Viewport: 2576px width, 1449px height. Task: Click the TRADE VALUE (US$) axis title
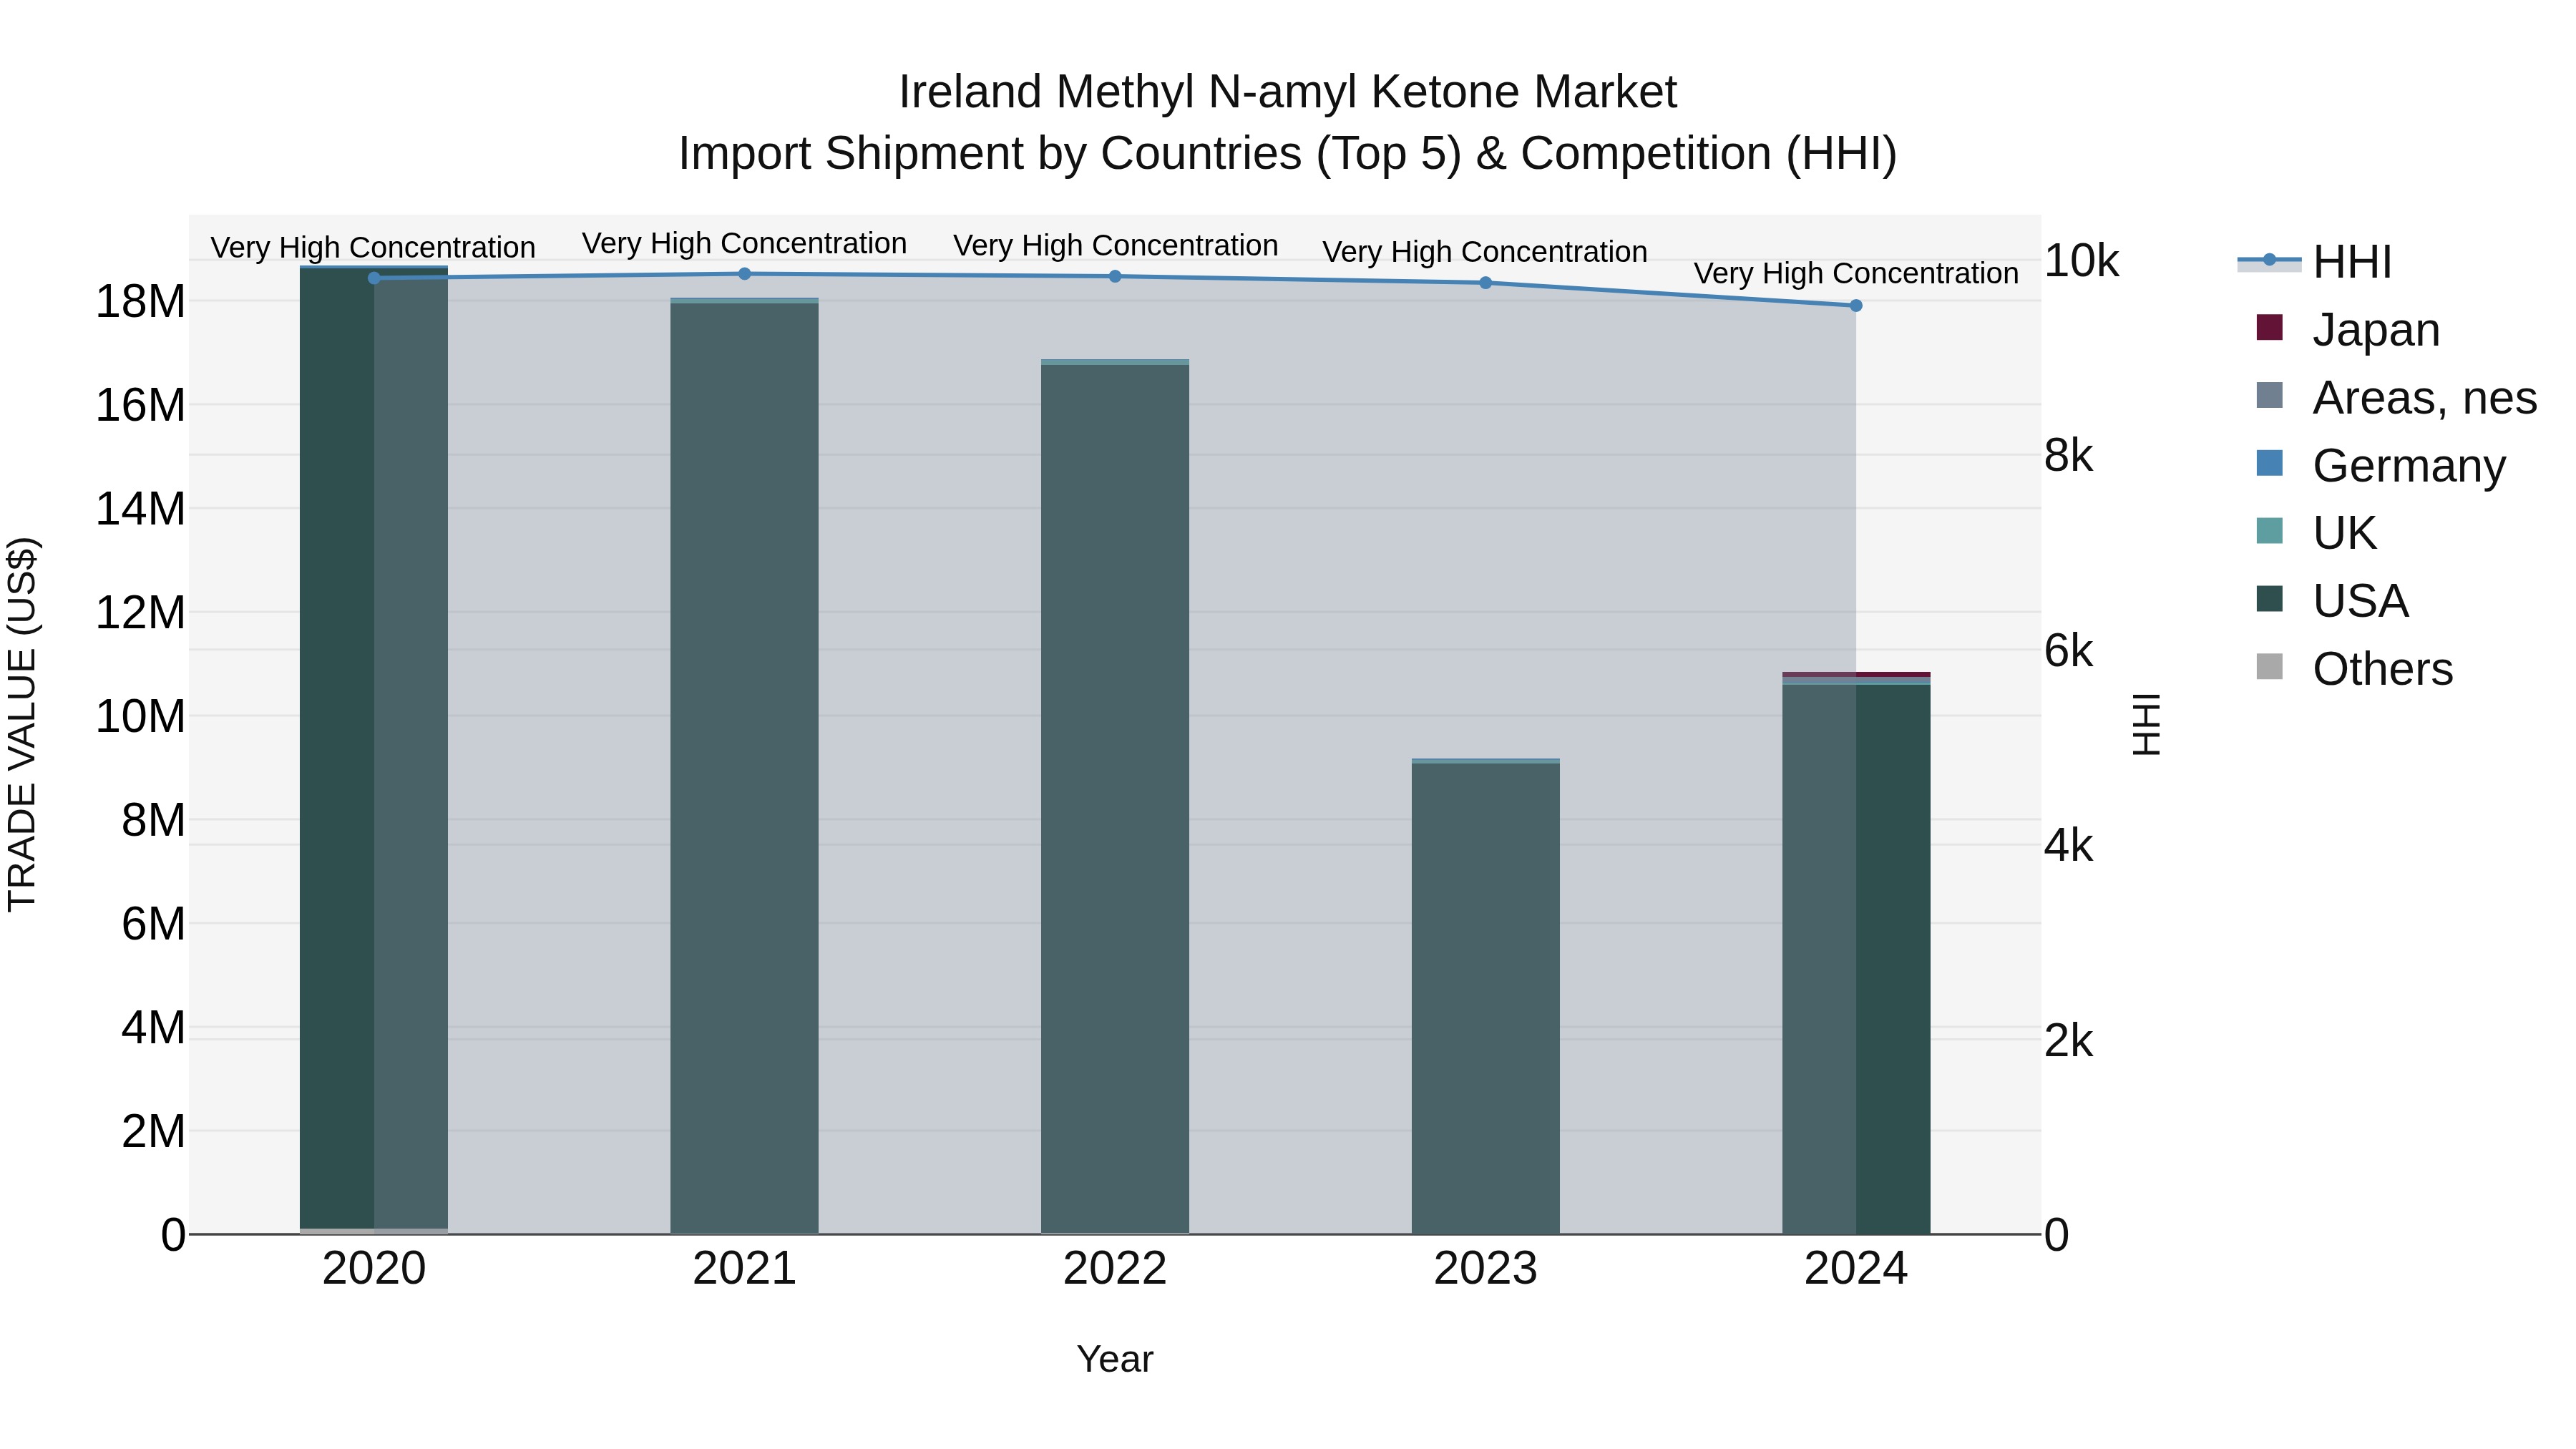(22, 724)
